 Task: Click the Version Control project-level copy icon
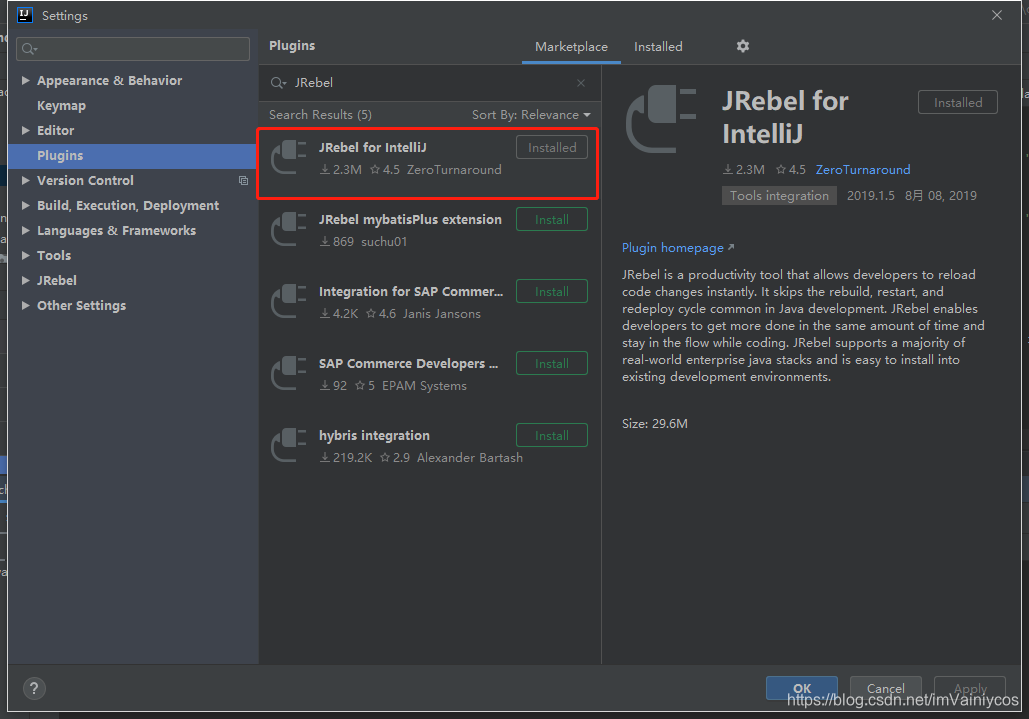(243, 180)
